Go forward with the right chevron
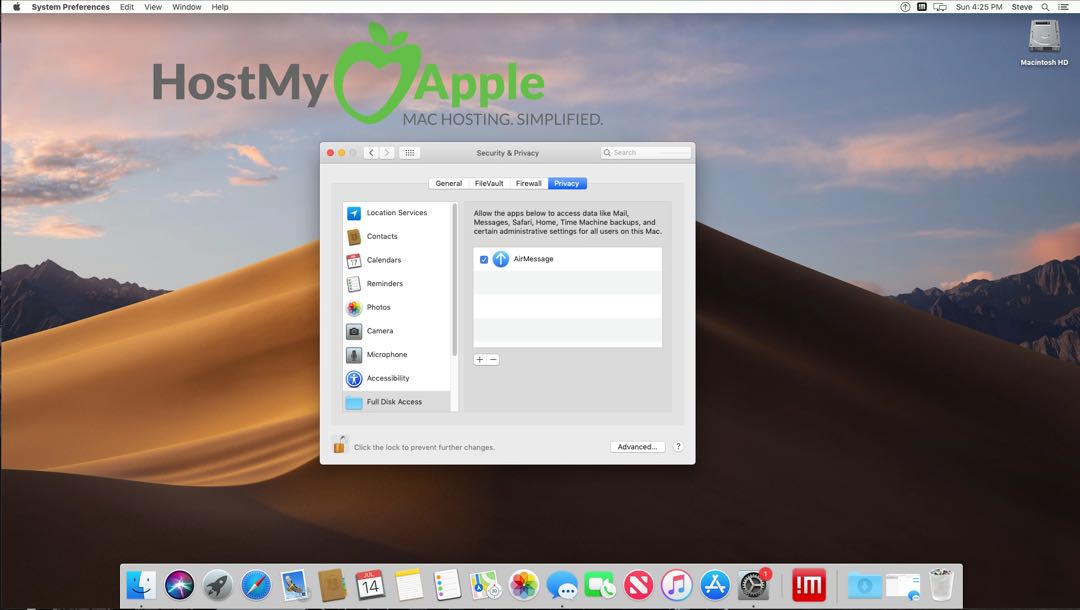 387,153
